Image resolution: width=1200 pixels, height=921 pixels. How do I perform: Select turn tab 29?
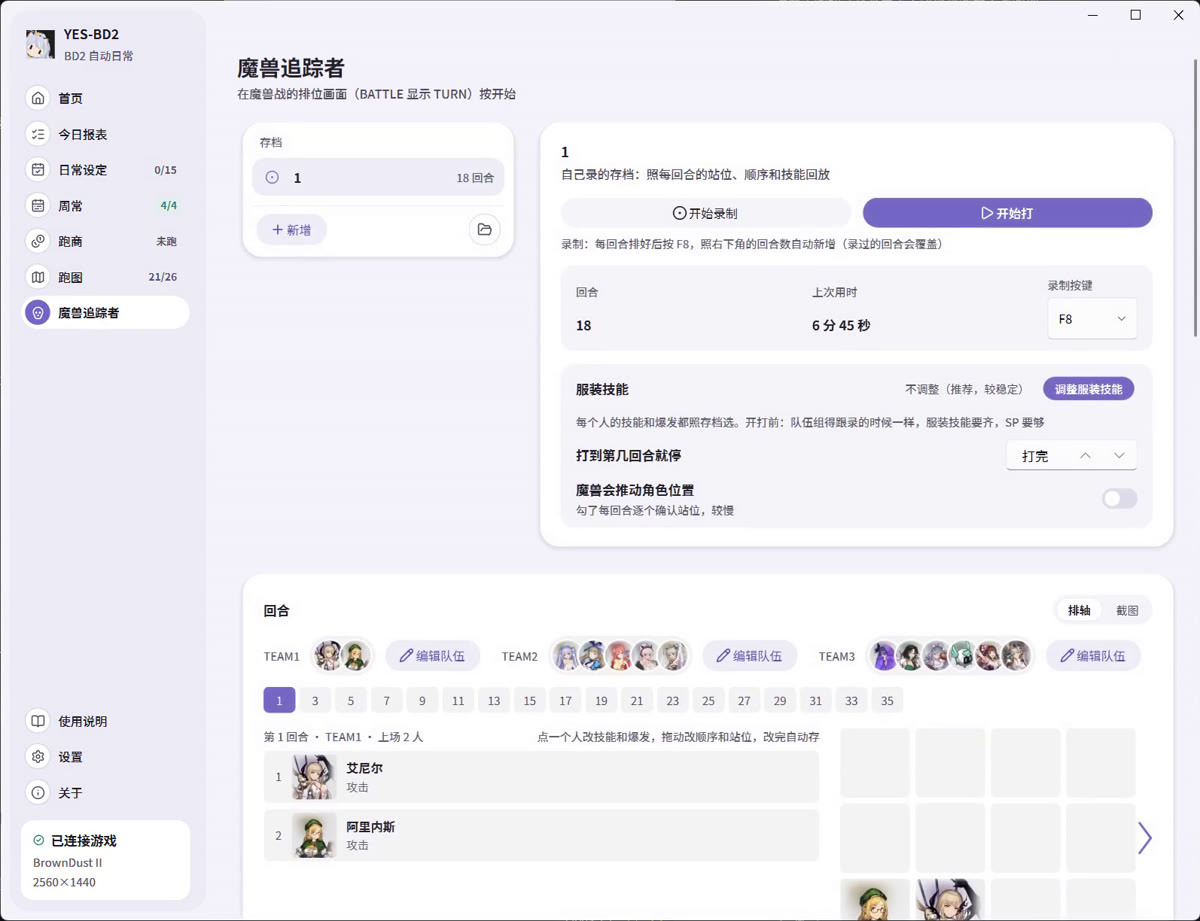(x=780, y=701)
